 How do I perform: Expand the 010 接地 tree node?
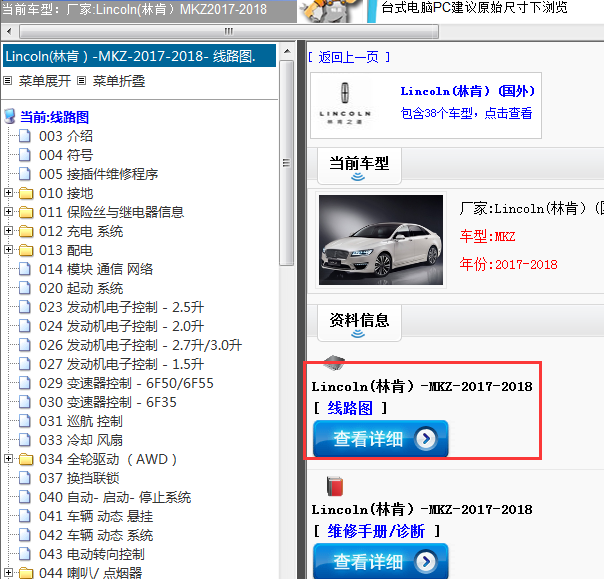coord(8,193)
